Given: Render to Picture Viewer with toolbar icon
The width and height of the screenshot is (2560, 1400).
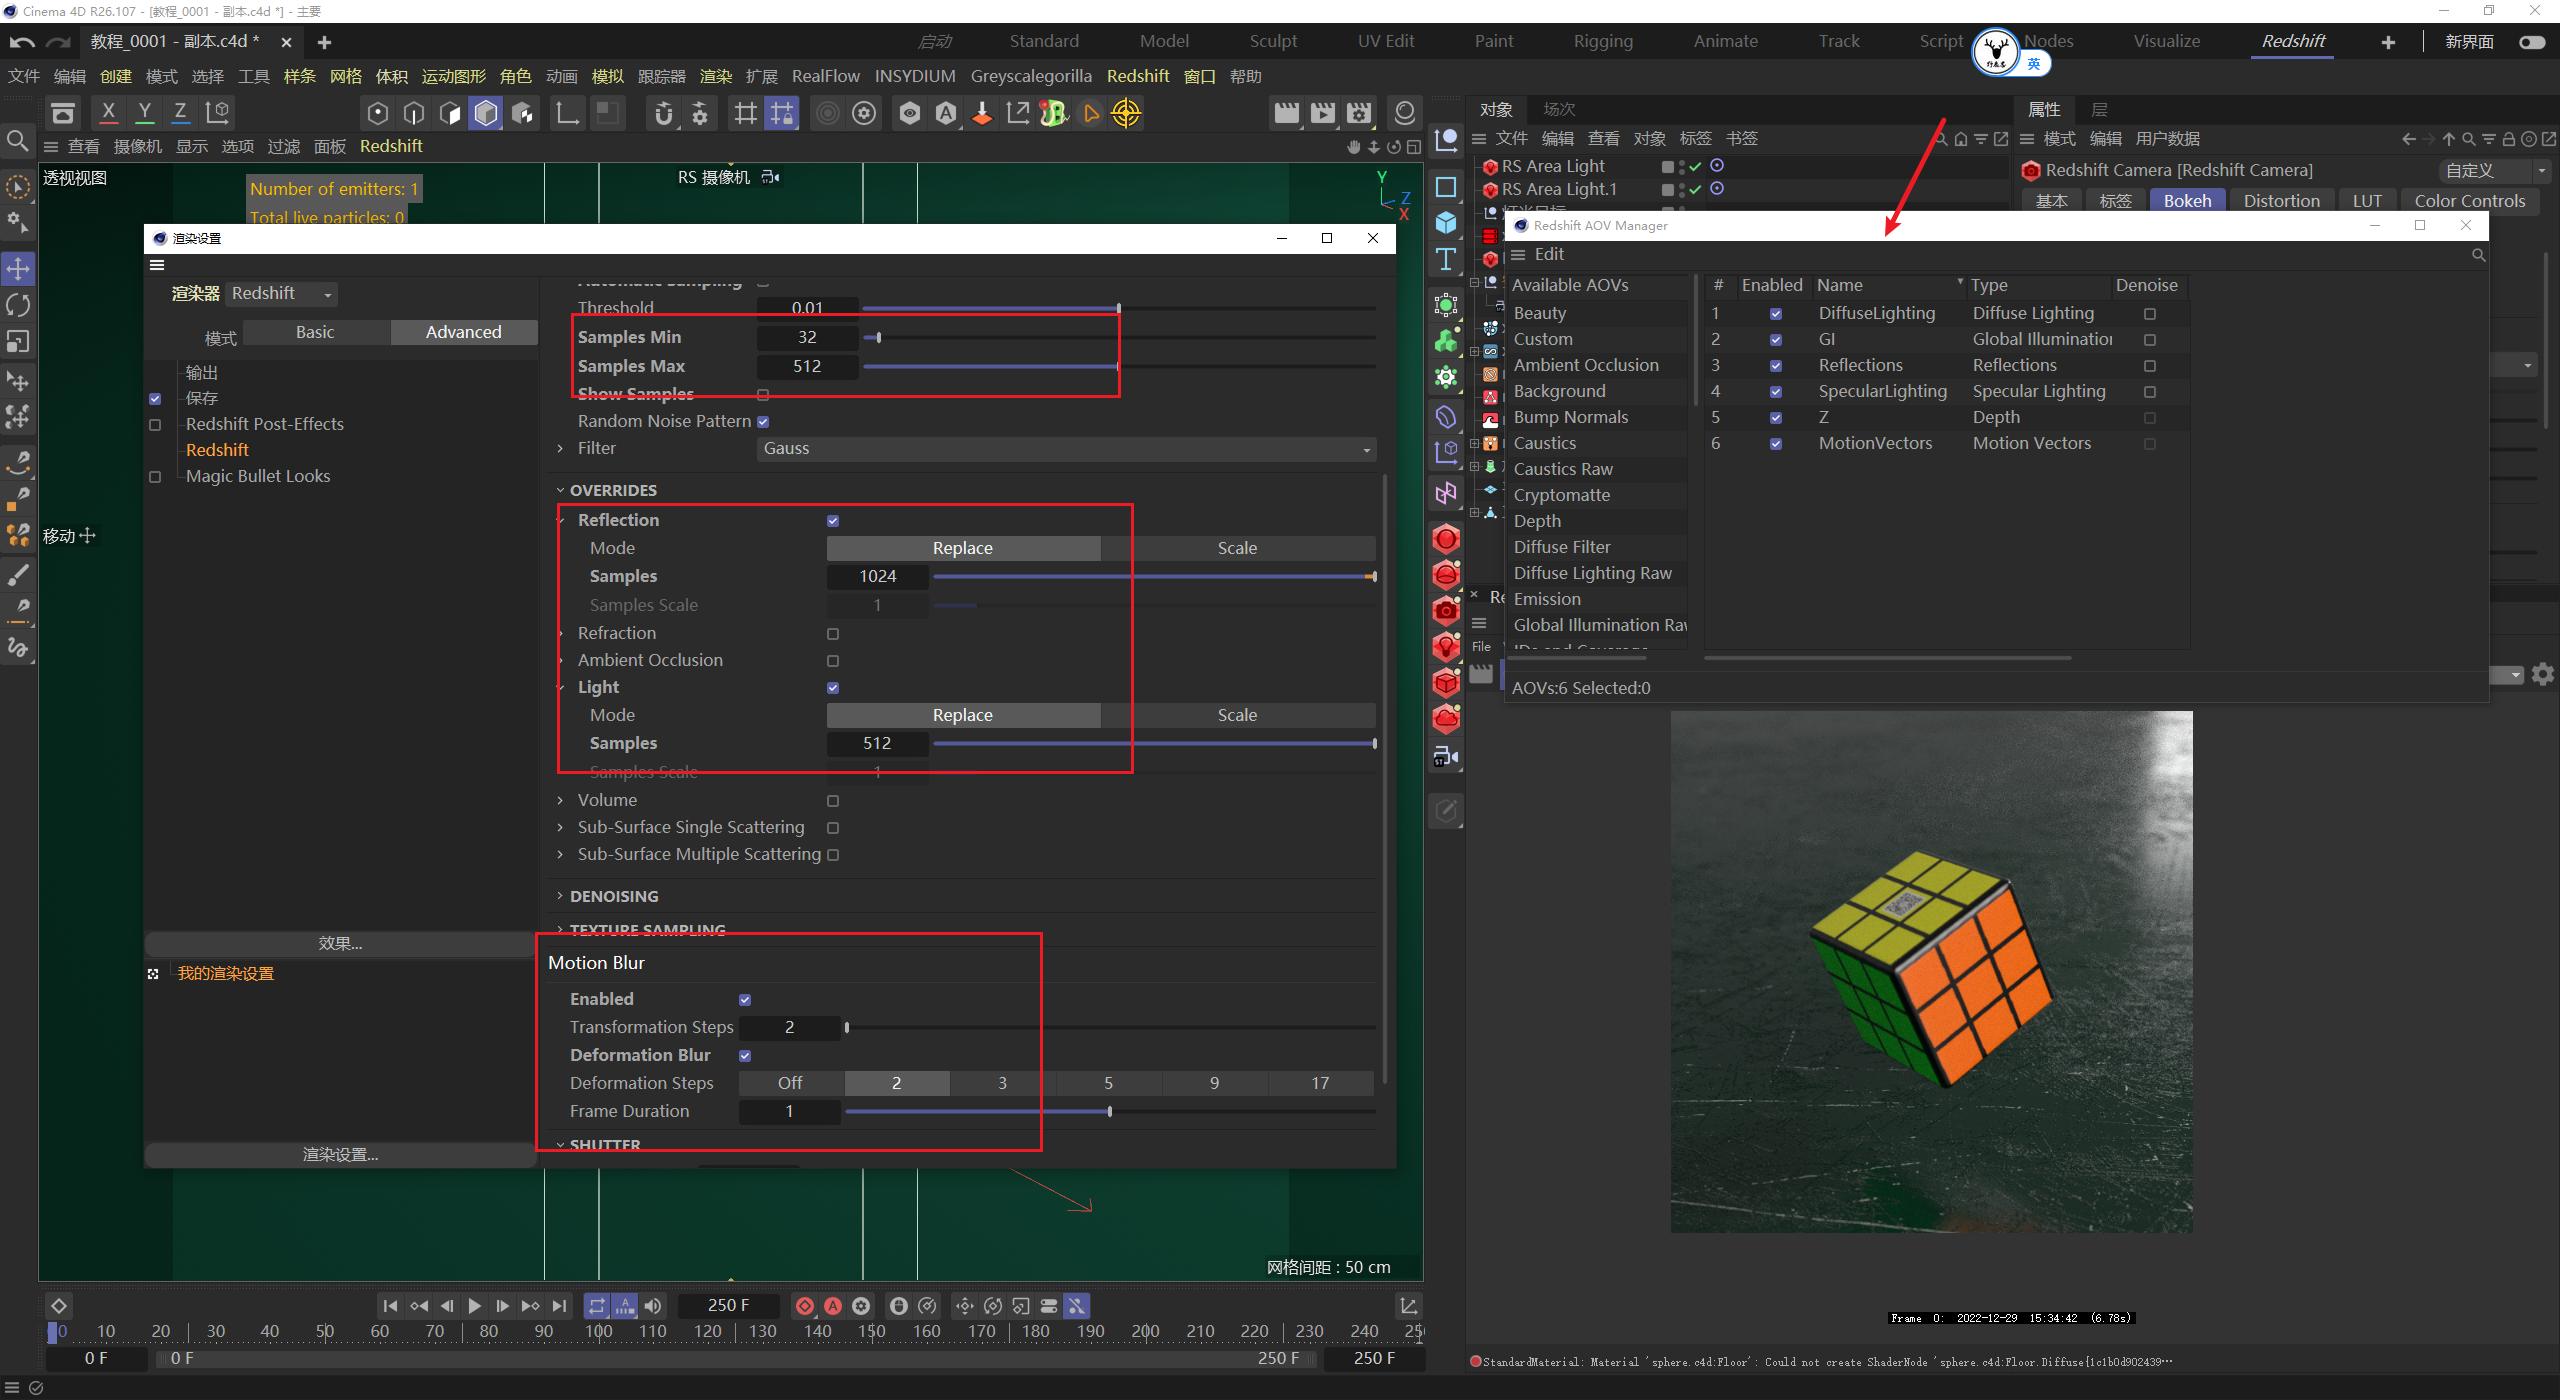Looking at the screenshot, I should point(1323,113).
